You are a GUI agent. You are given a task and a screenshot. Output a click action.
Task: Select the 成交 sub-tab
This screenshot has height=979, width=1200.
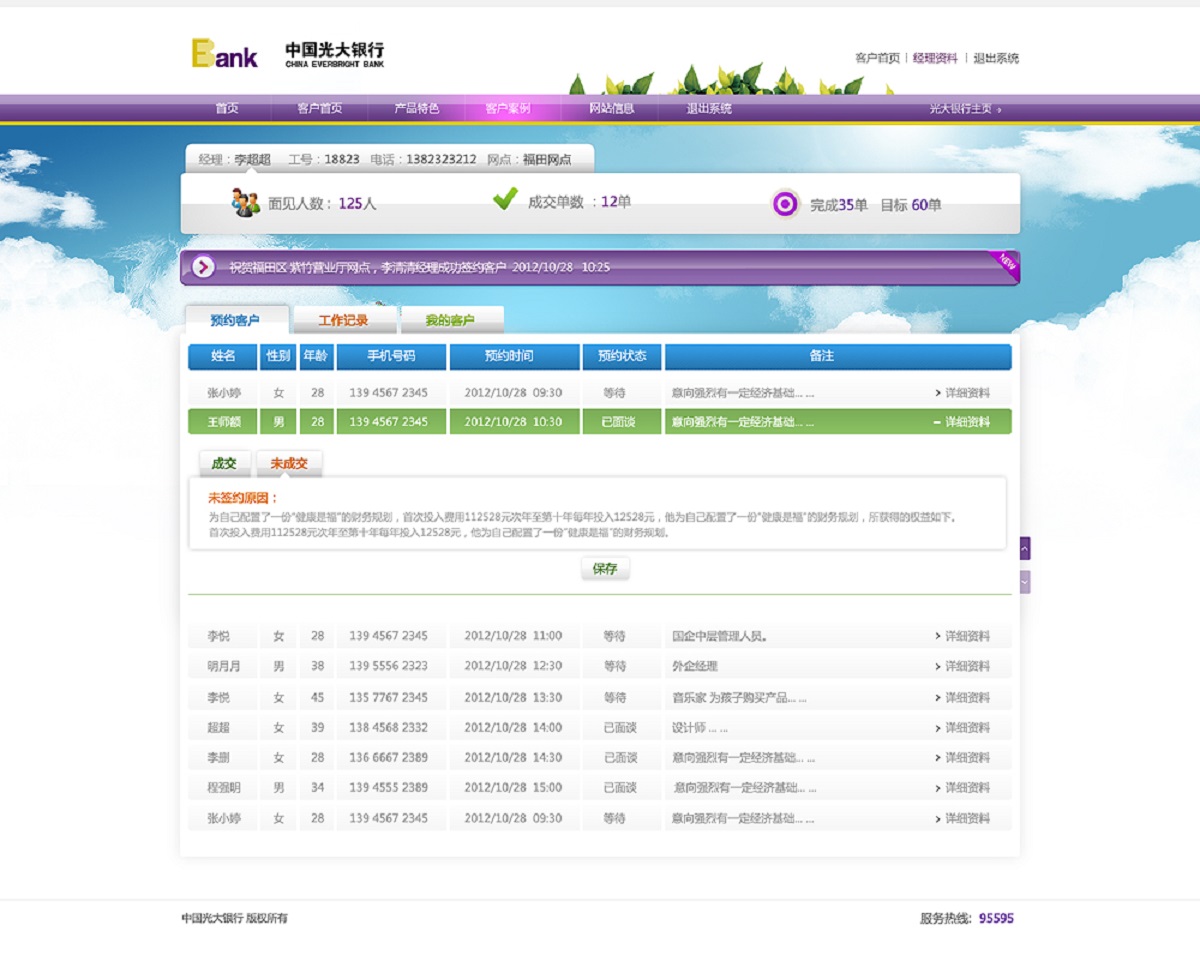[224, 464]
